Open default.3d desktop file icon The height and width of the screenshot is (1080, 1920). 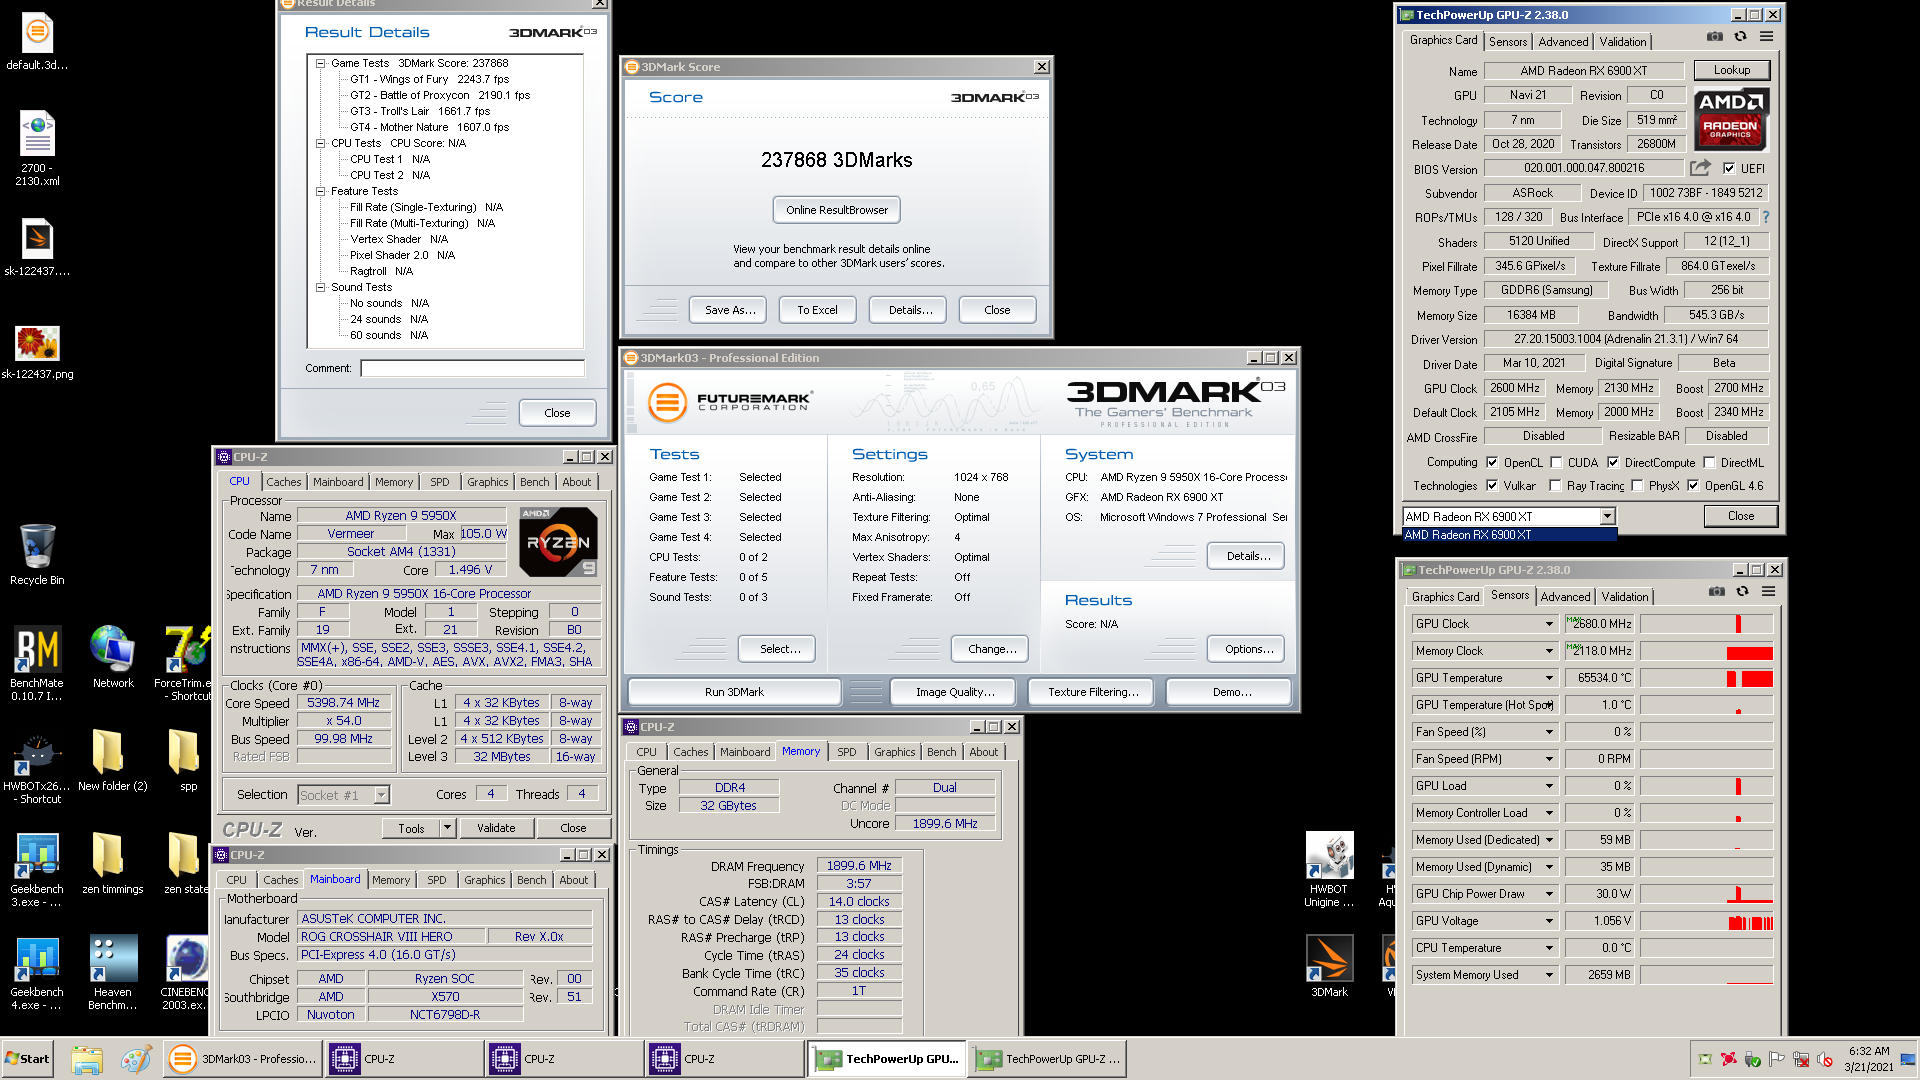[37, 42]
